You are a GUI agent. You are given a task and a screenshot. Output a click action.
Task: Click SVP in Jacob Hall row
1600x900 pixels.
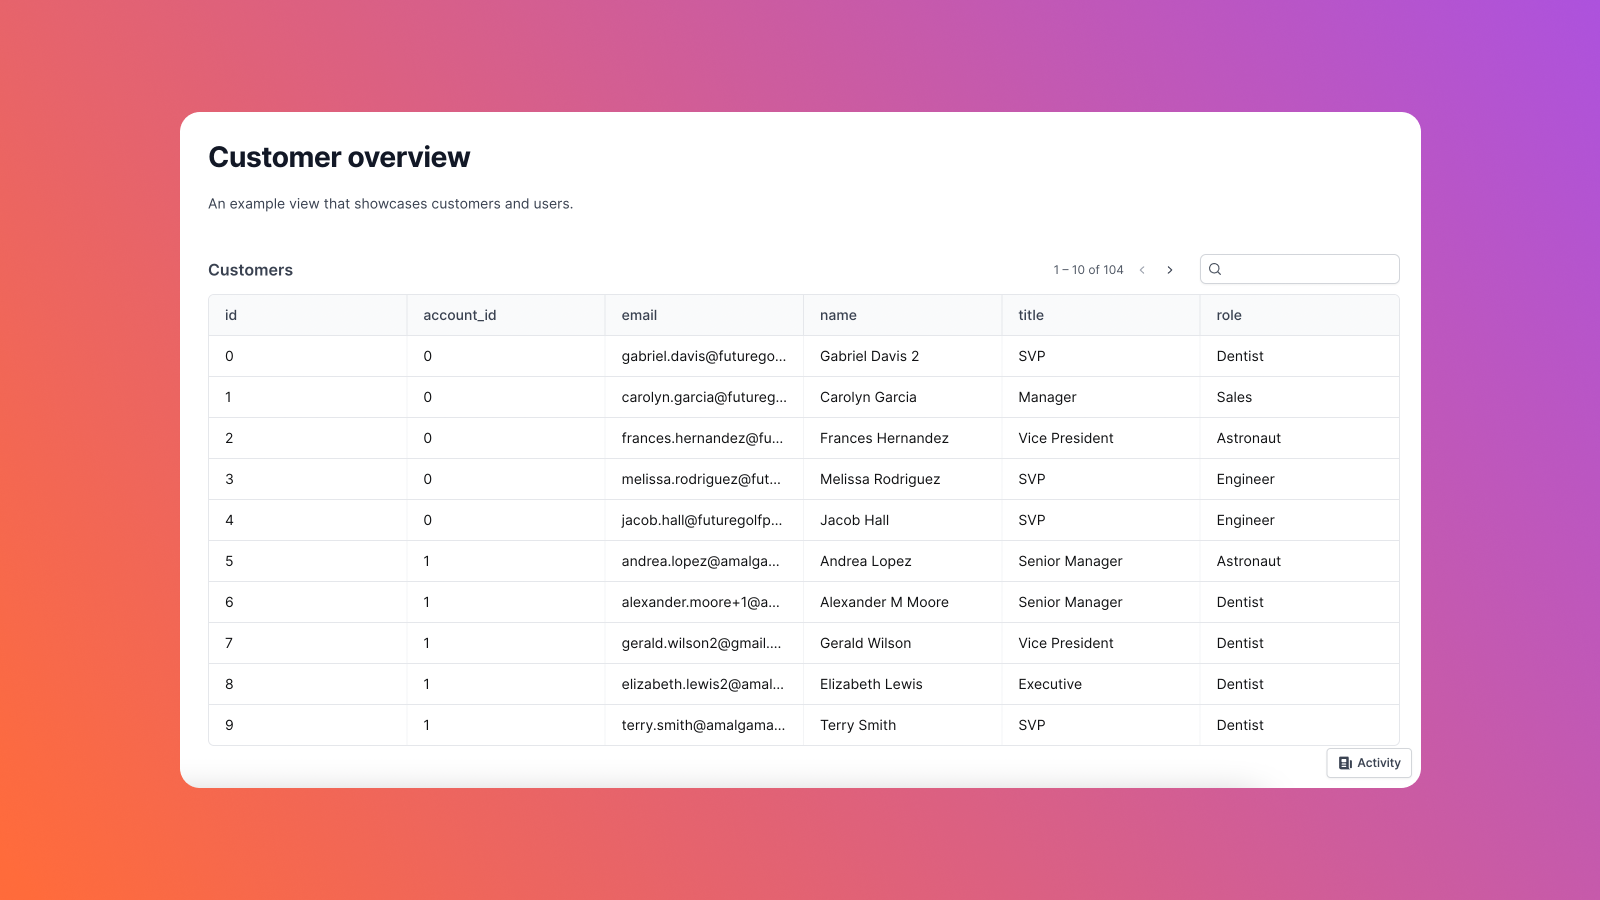click(1031, 520)
